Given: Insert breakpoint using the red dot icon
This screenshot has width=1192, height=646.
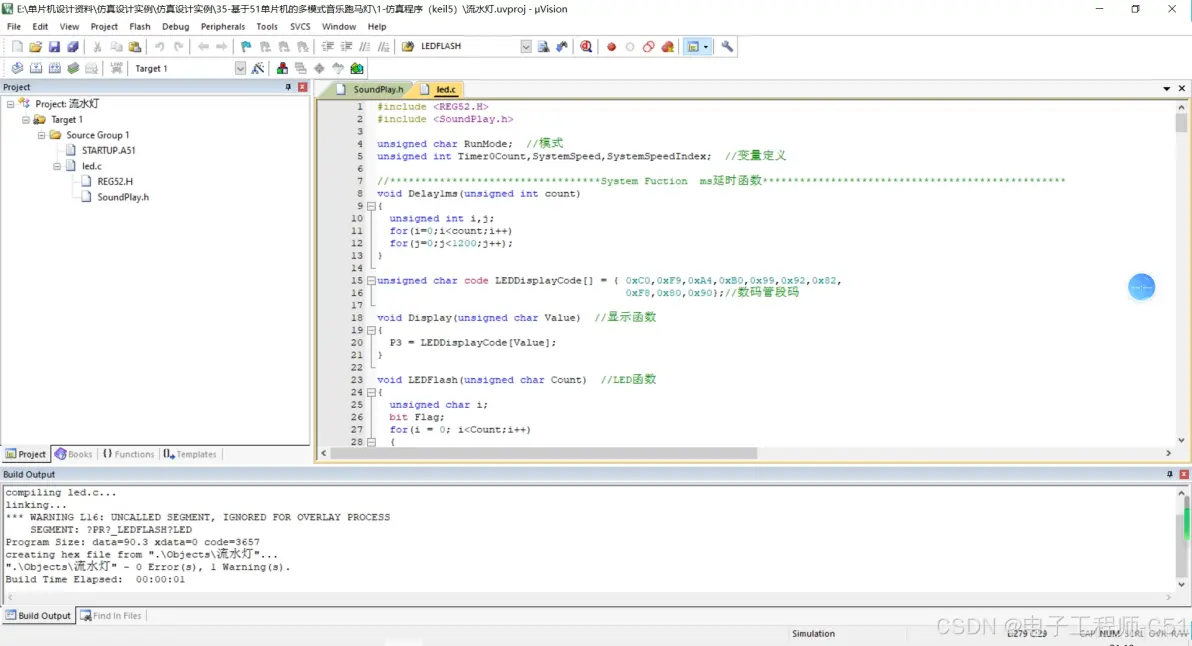Looking at the screenshot, I should point(611,47).
